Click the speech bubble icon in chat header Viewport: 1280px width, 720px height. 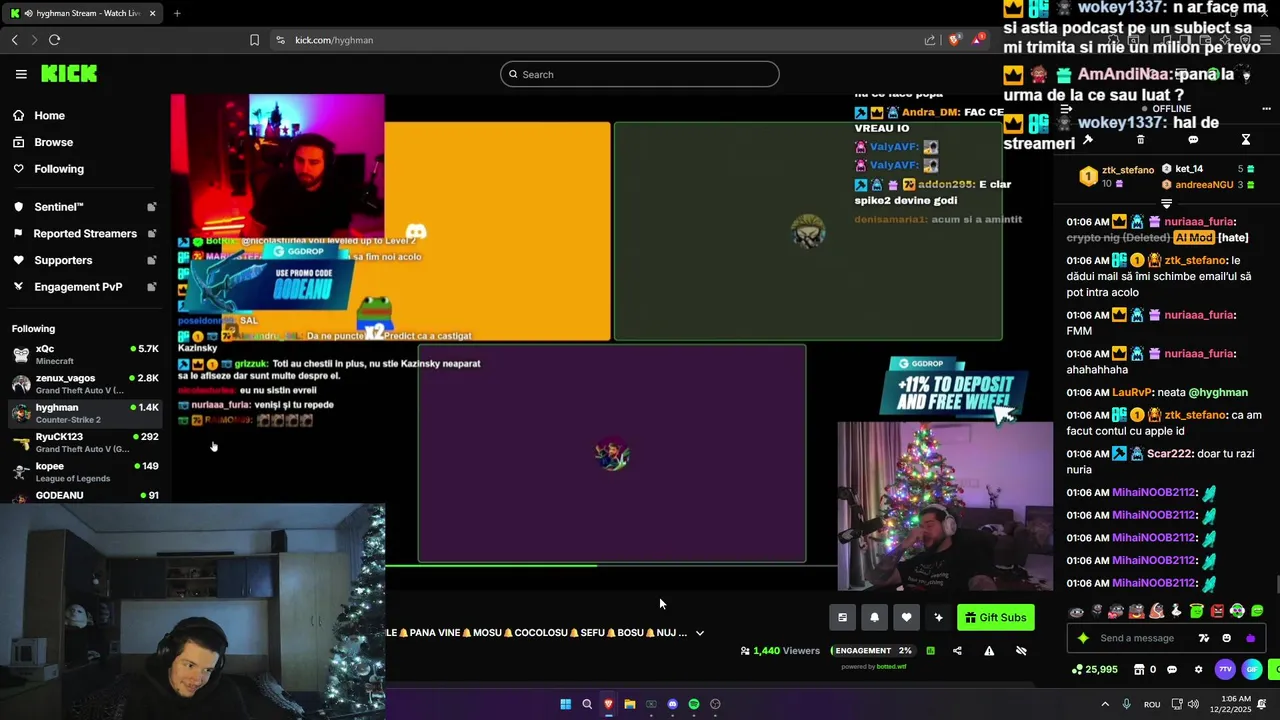coord(1193,140)
